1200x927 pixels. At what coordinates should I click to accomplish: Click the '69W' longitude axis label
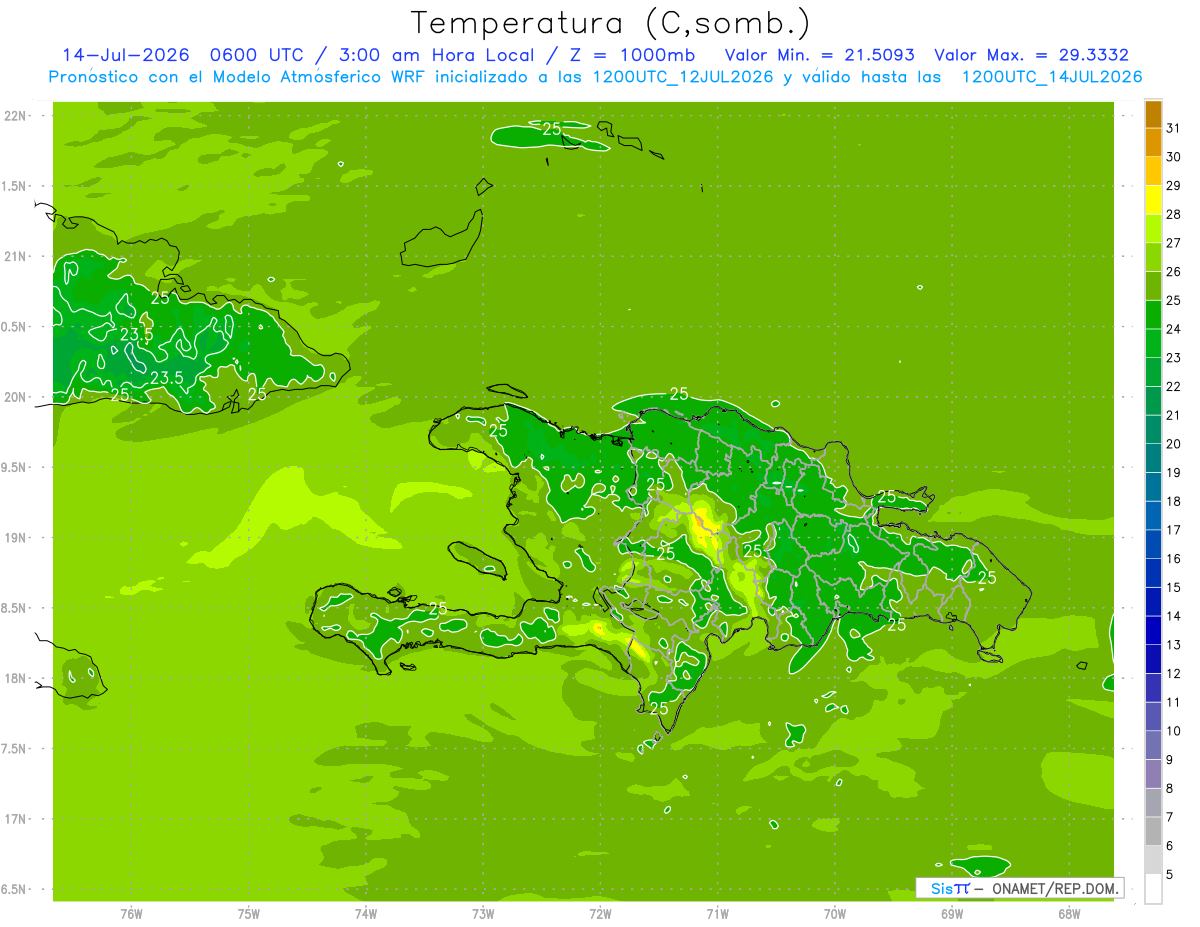pos(952,913)
